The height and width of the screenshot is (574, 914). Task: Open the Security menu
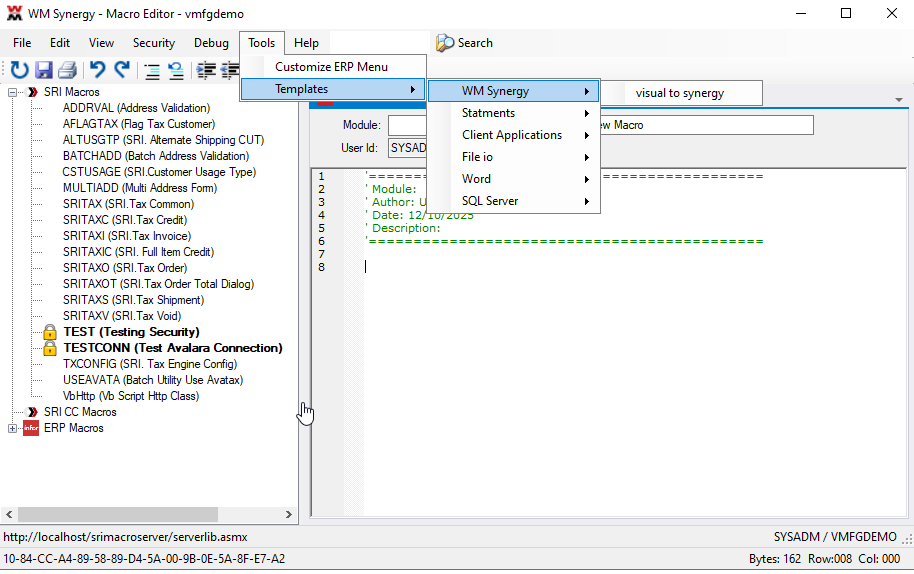[154, 43]
